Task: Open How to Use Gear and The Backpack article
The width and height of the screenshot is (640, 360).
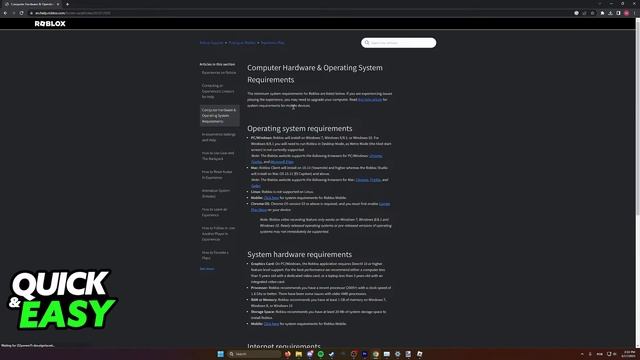Action: pos(218,156)
